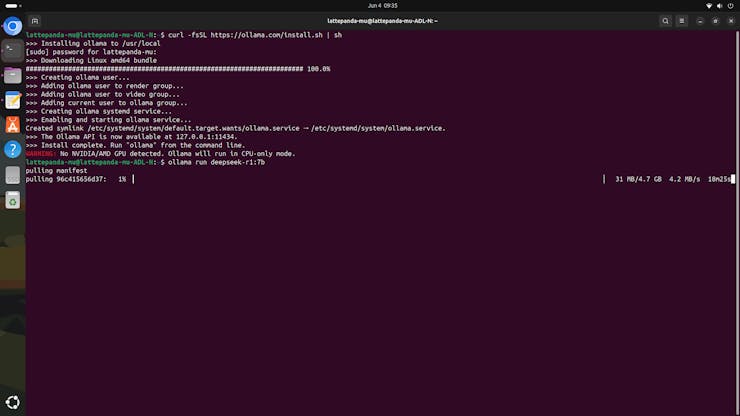The width and height of the screenshot is (740, 416).
Task: Click the new tab button in the terminal
Action: 35,21
